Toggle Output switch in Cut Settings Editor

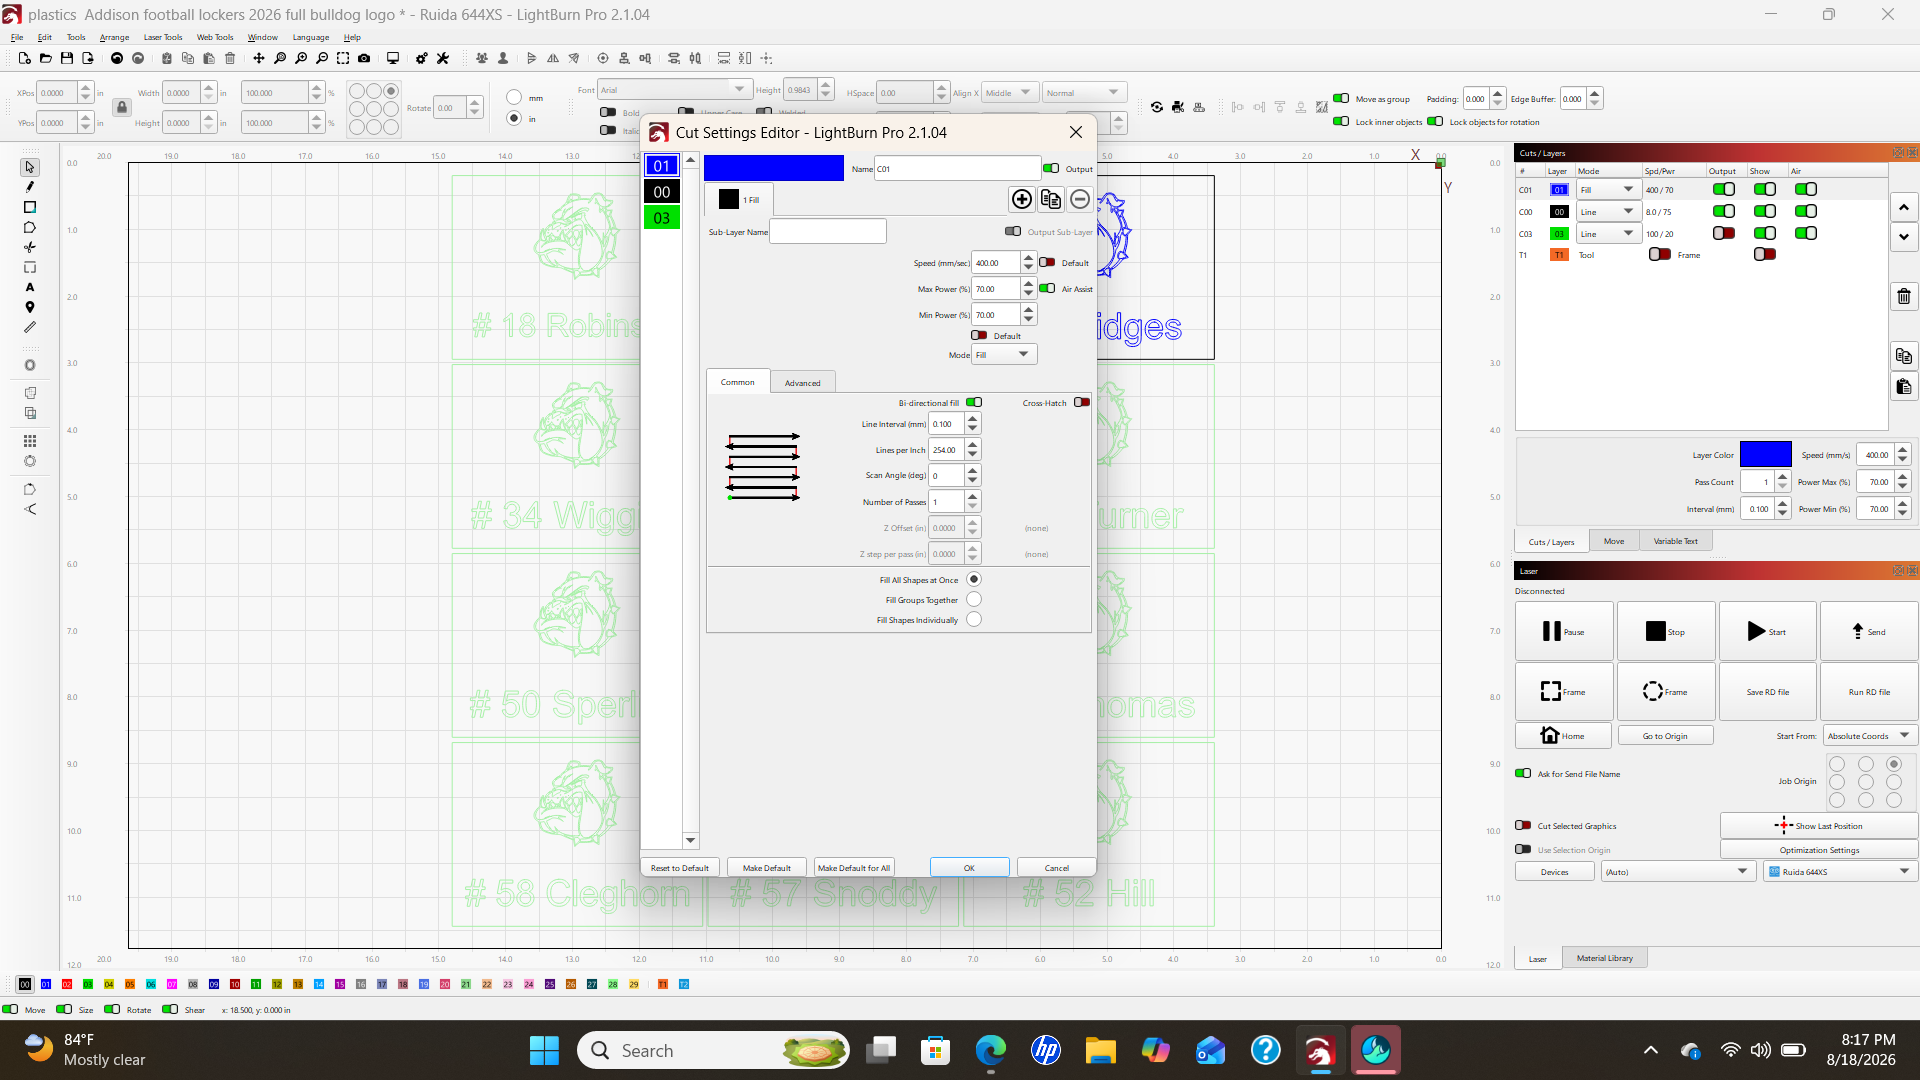coord(1051,168)
